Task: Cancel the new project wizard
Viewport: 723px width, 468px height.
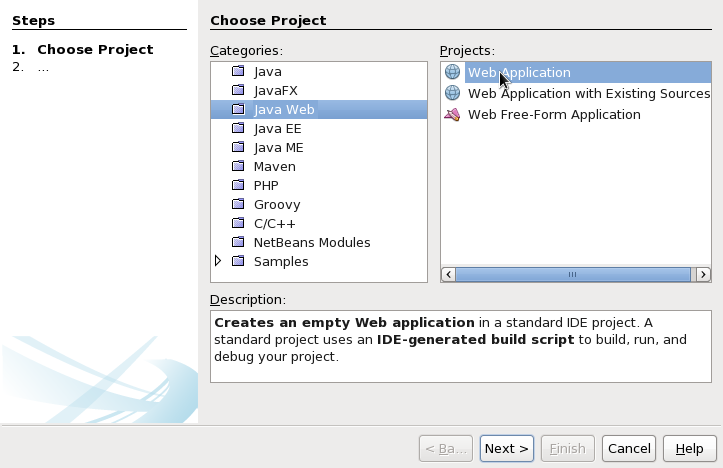Action: pyautogui.click(x=629, y=448)
